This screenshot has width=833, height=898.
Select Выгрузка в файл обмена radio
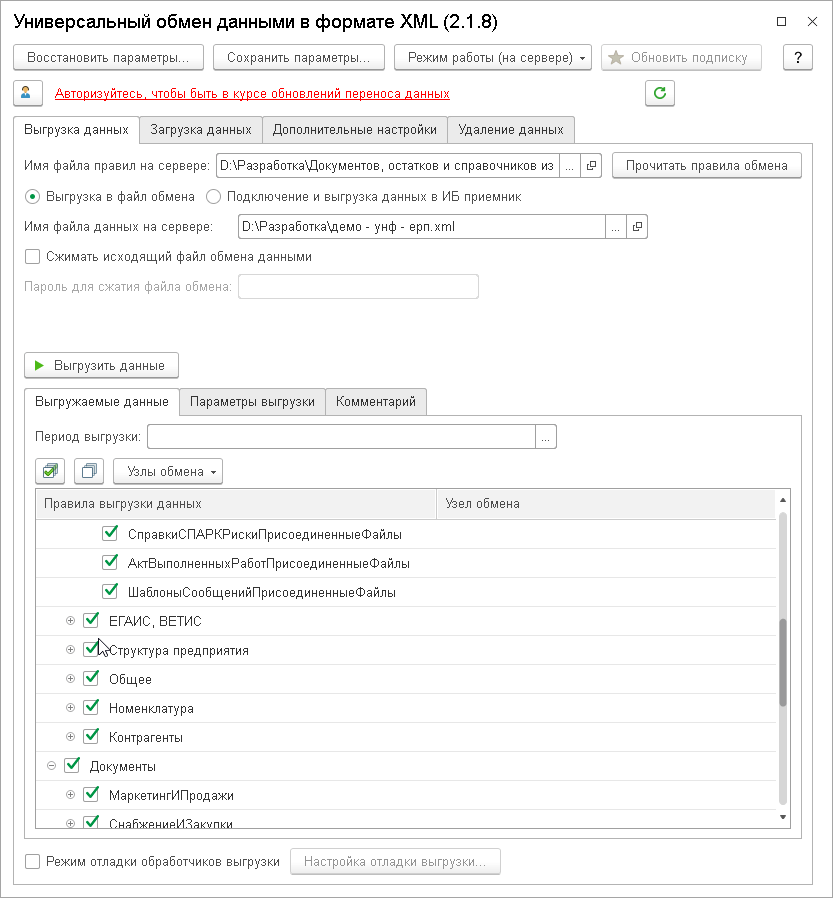point(33,197)
